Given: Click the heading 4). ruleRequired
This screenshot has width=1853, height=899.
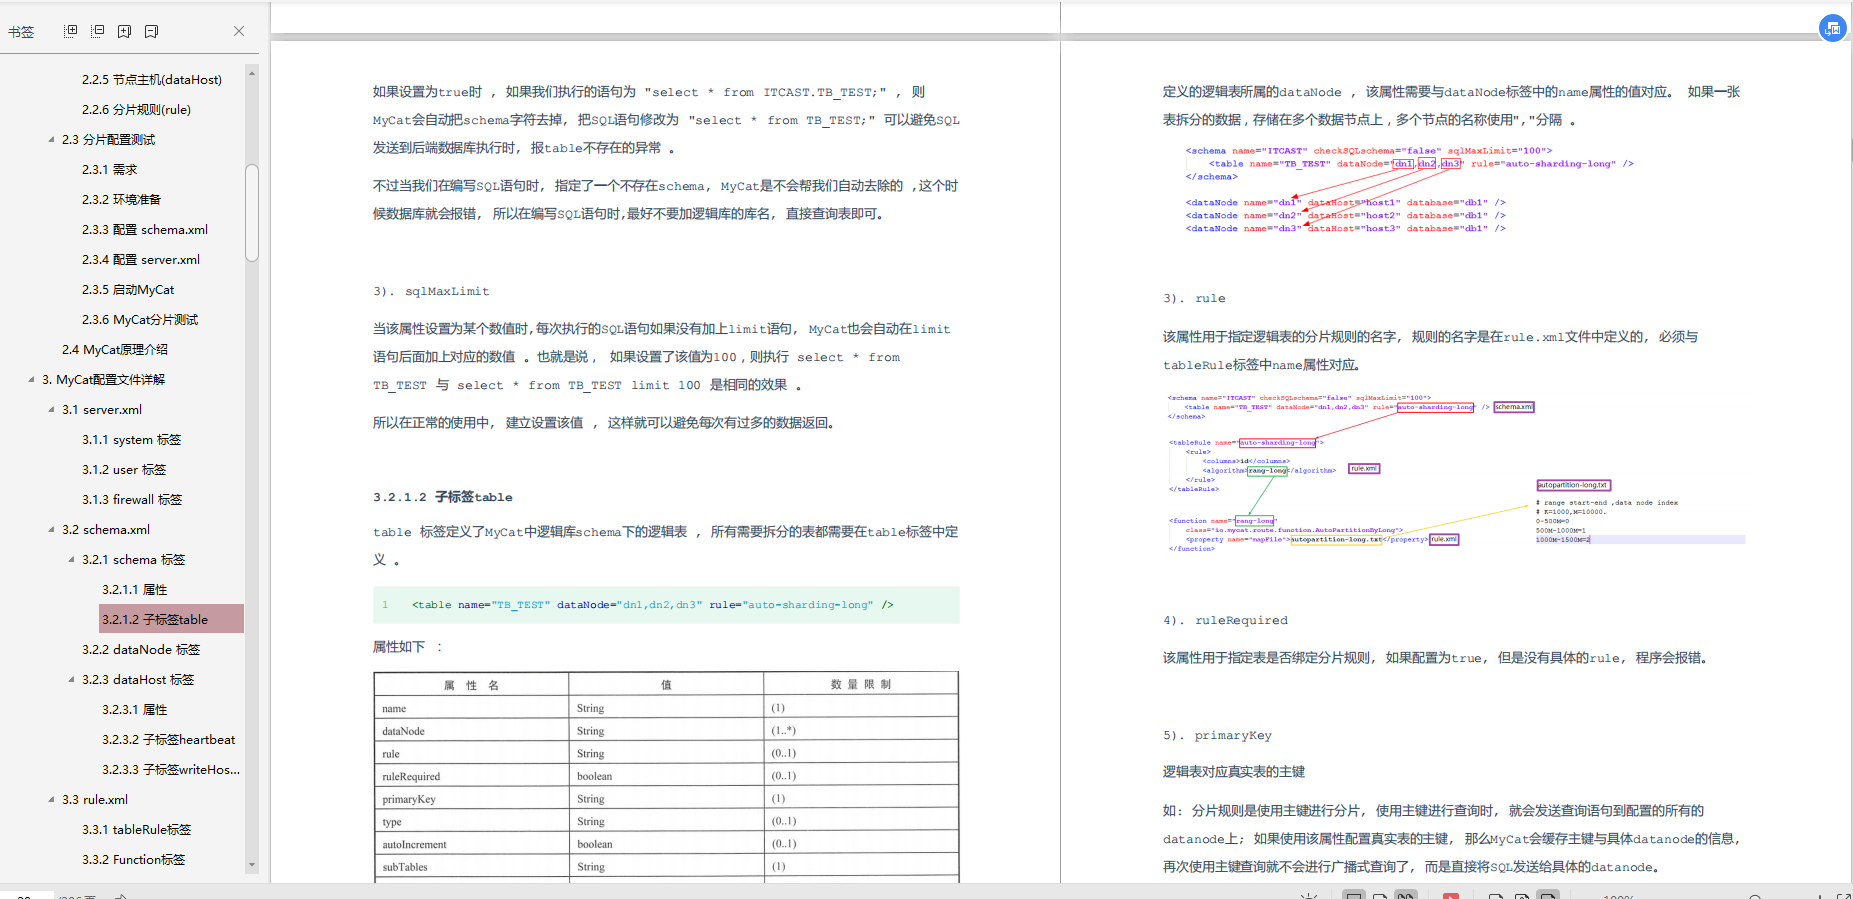Looking at the screenshot, I should [1225, 620].
